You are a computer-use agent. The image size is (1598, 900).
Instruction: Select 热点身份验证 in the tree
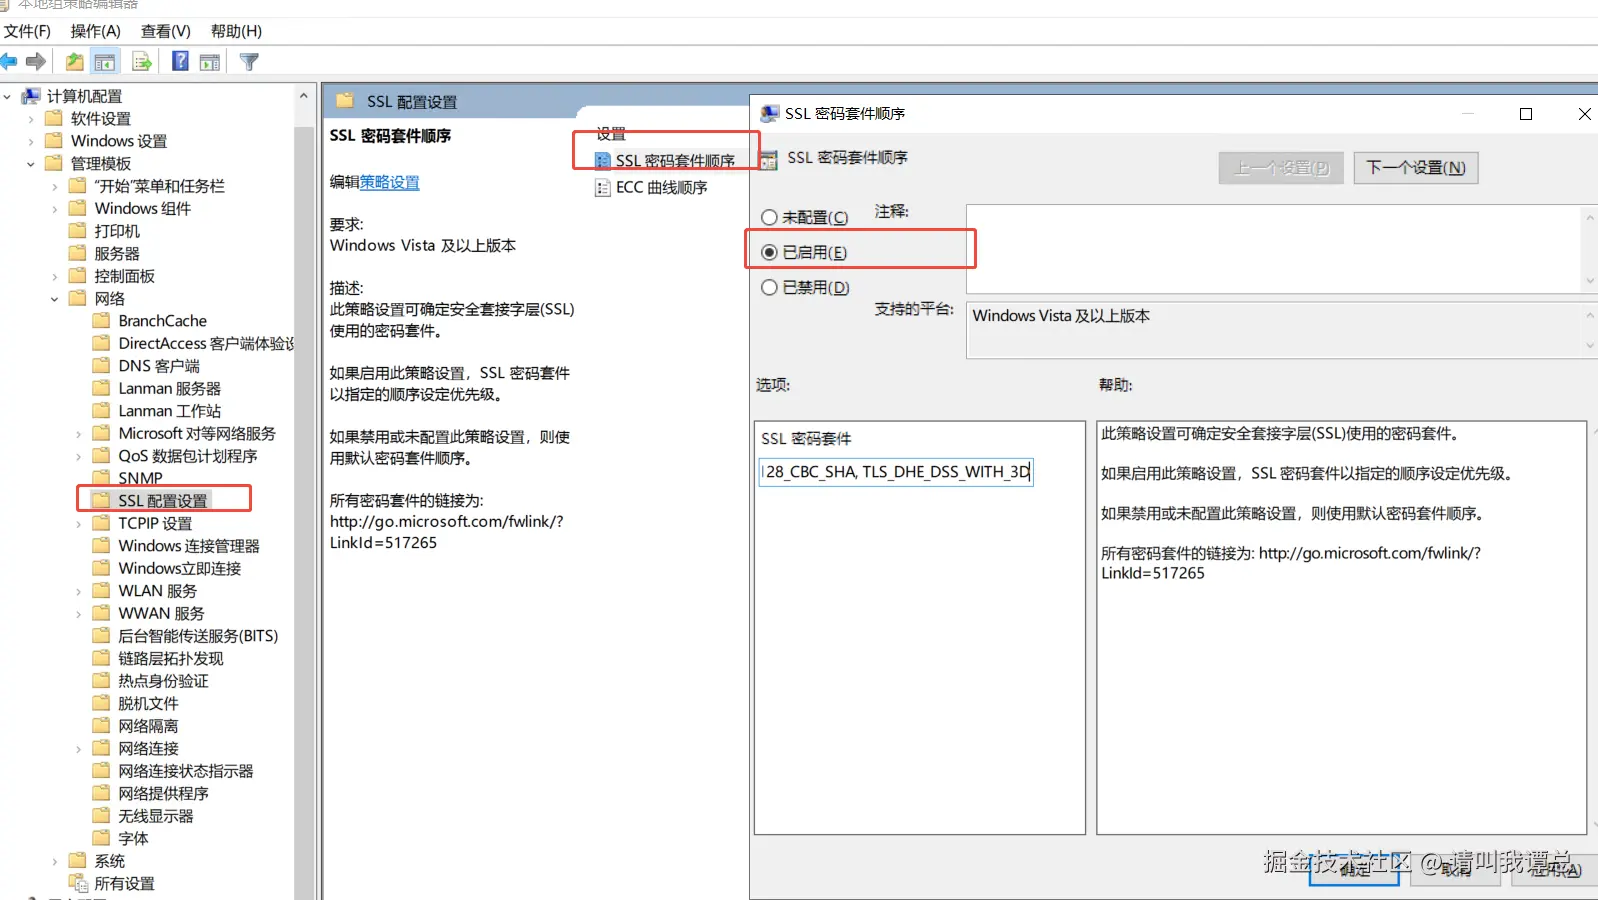(x=163, y=680)
